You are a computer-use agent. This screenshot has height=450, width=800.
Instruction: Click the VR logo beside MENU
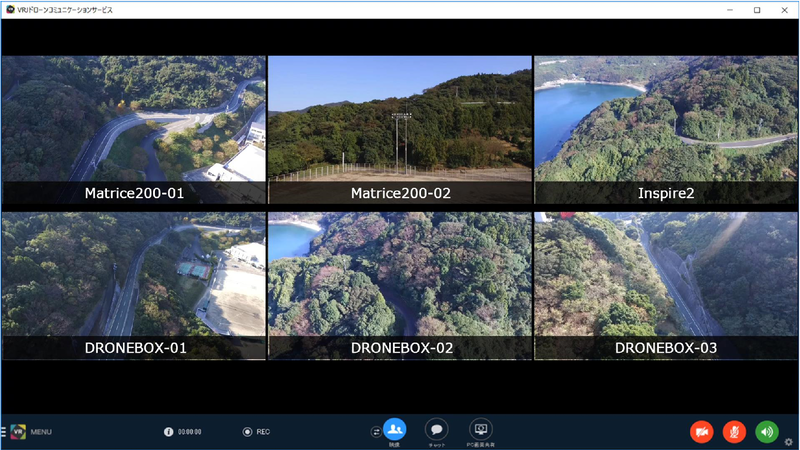coord(17,432)
